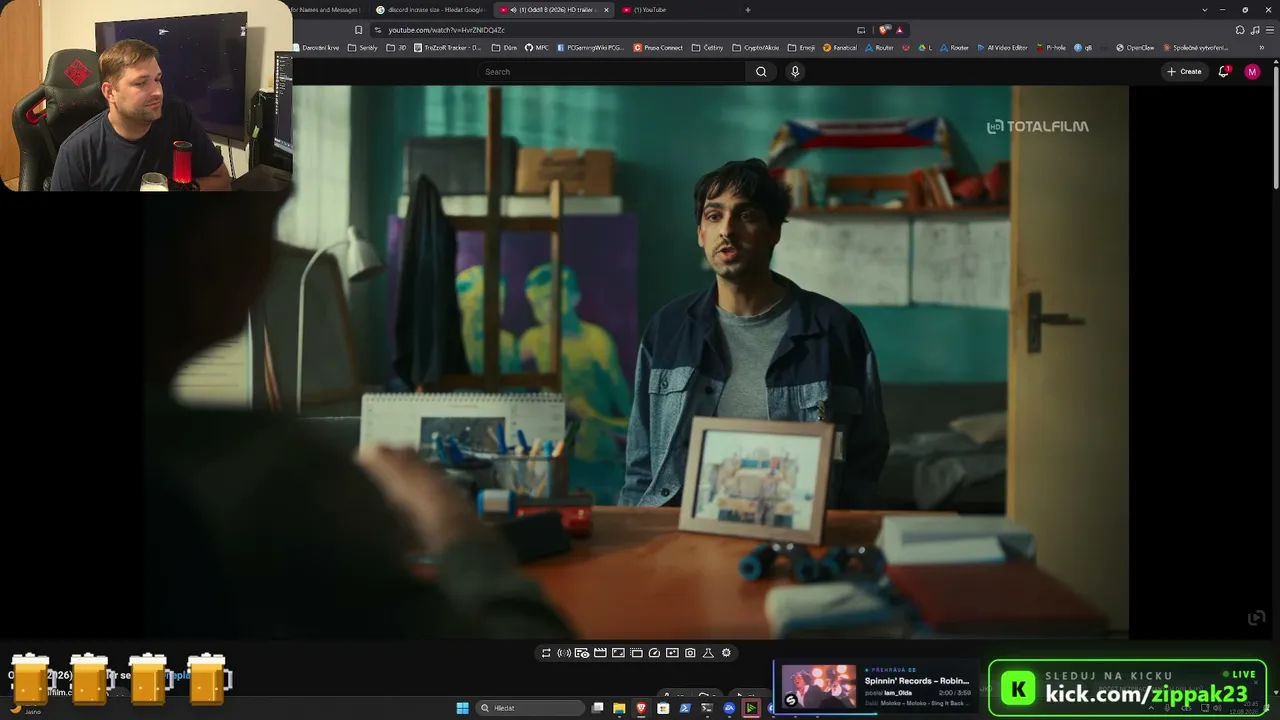1280x720 pixels.
Task: Open the browser extensions puzzle icon
Action: pos(1240,30)
